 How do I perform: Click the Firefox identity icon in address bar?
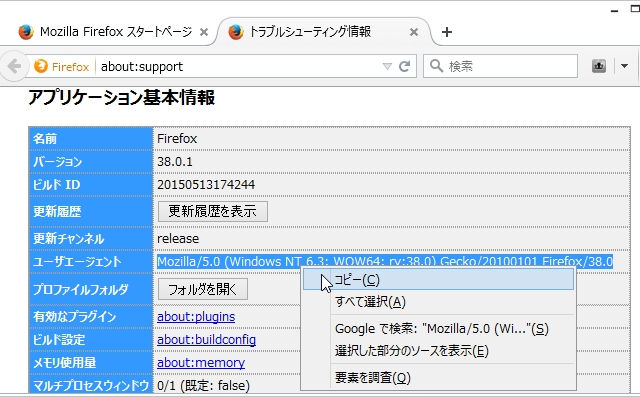[41, 66]
